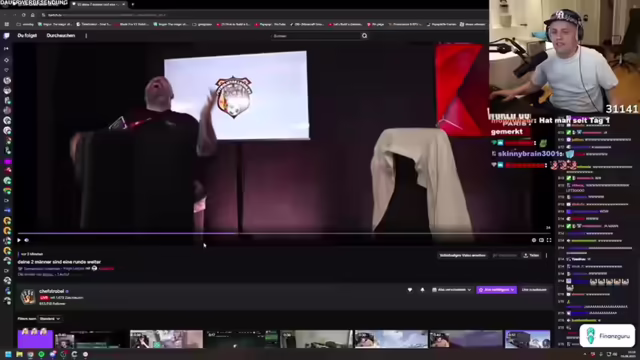Click the Live zuschauen button
Viewport: 640px width, 360px height.
pos(534,290)
